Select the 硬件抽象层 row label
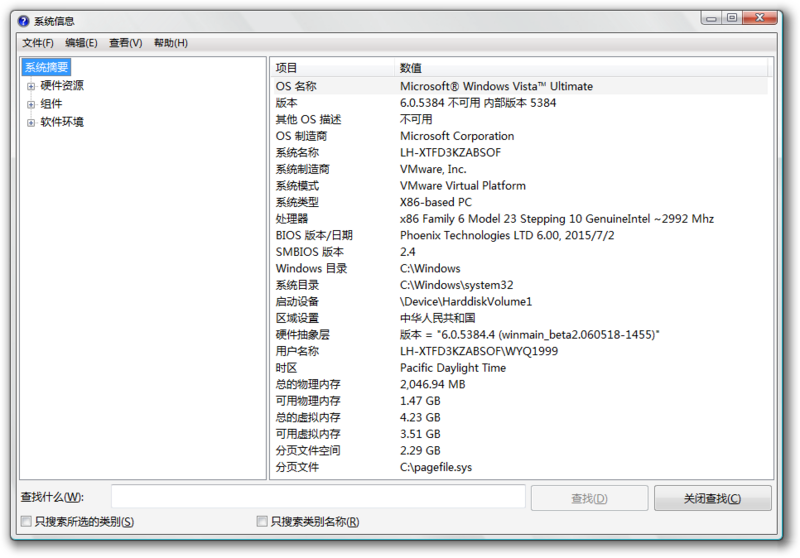This screenshot has height=558, width=800. point(303,335)
